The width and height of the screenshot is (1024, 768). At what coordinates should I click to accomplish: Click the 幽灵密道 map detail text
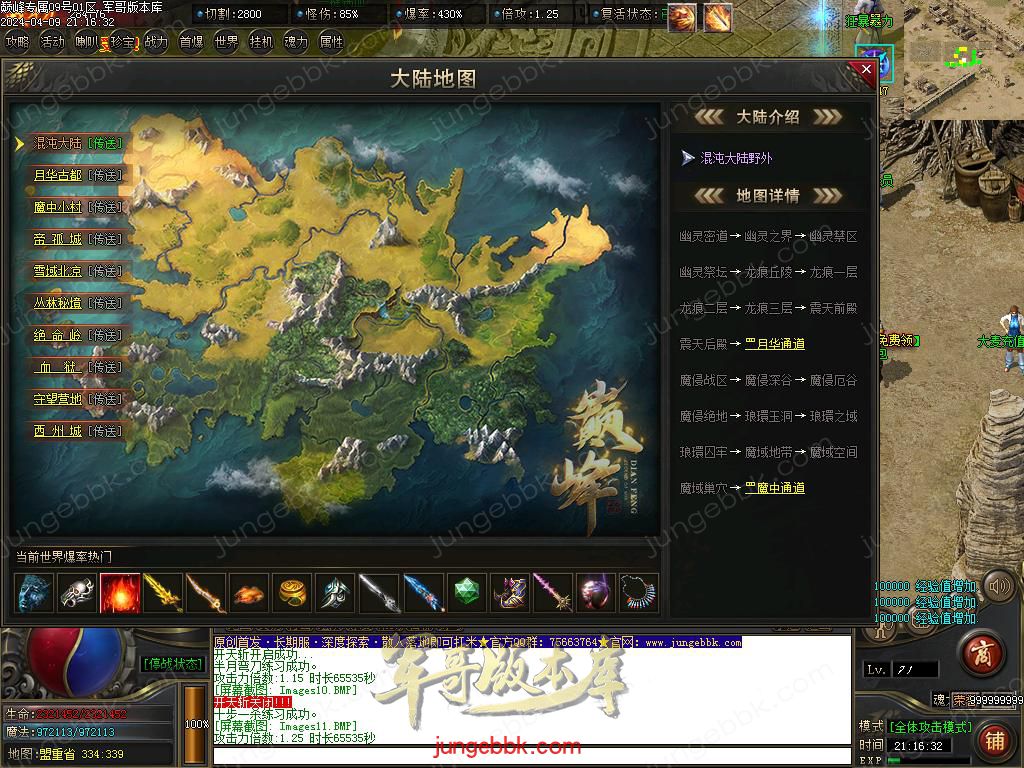(703, 236)
